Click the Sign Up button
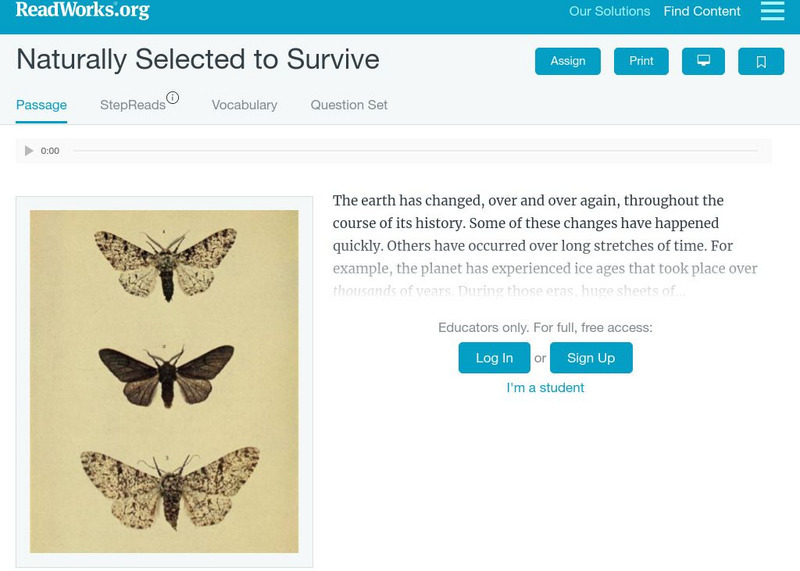This screenshot has height=571, width=800. click(x=591, y=358)
